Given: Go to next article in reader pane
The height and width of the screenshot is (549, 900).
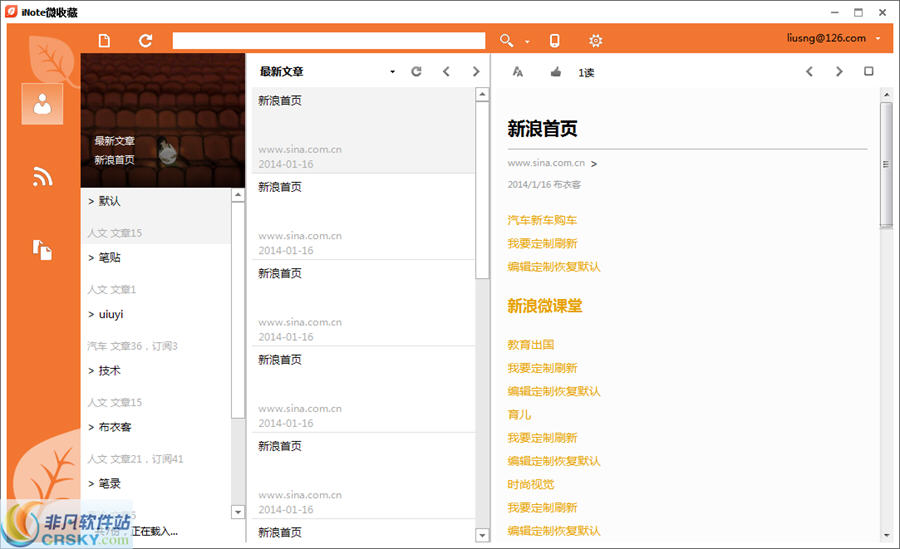Looking at the screenshot, I should point(839,71).
